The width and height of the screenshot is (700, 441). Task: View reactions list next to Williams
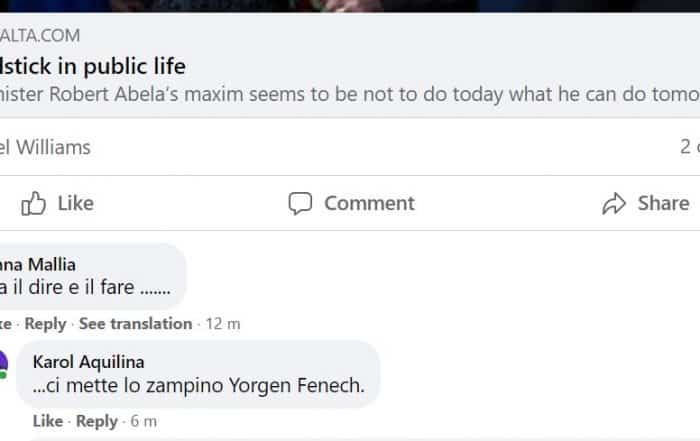click(45, 147)
